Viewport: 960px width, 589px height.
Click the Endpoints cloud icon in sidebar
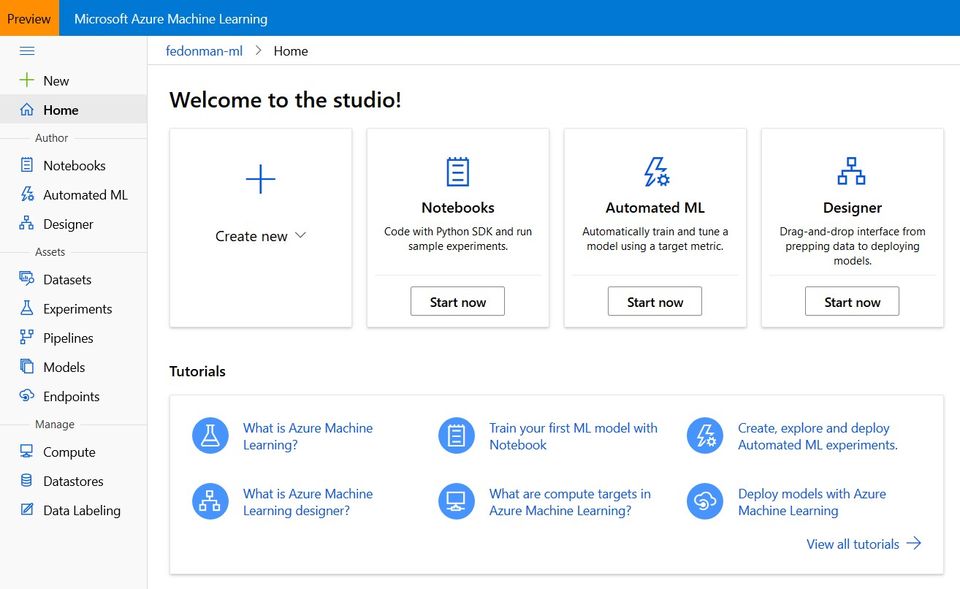[x=26, y=395]
